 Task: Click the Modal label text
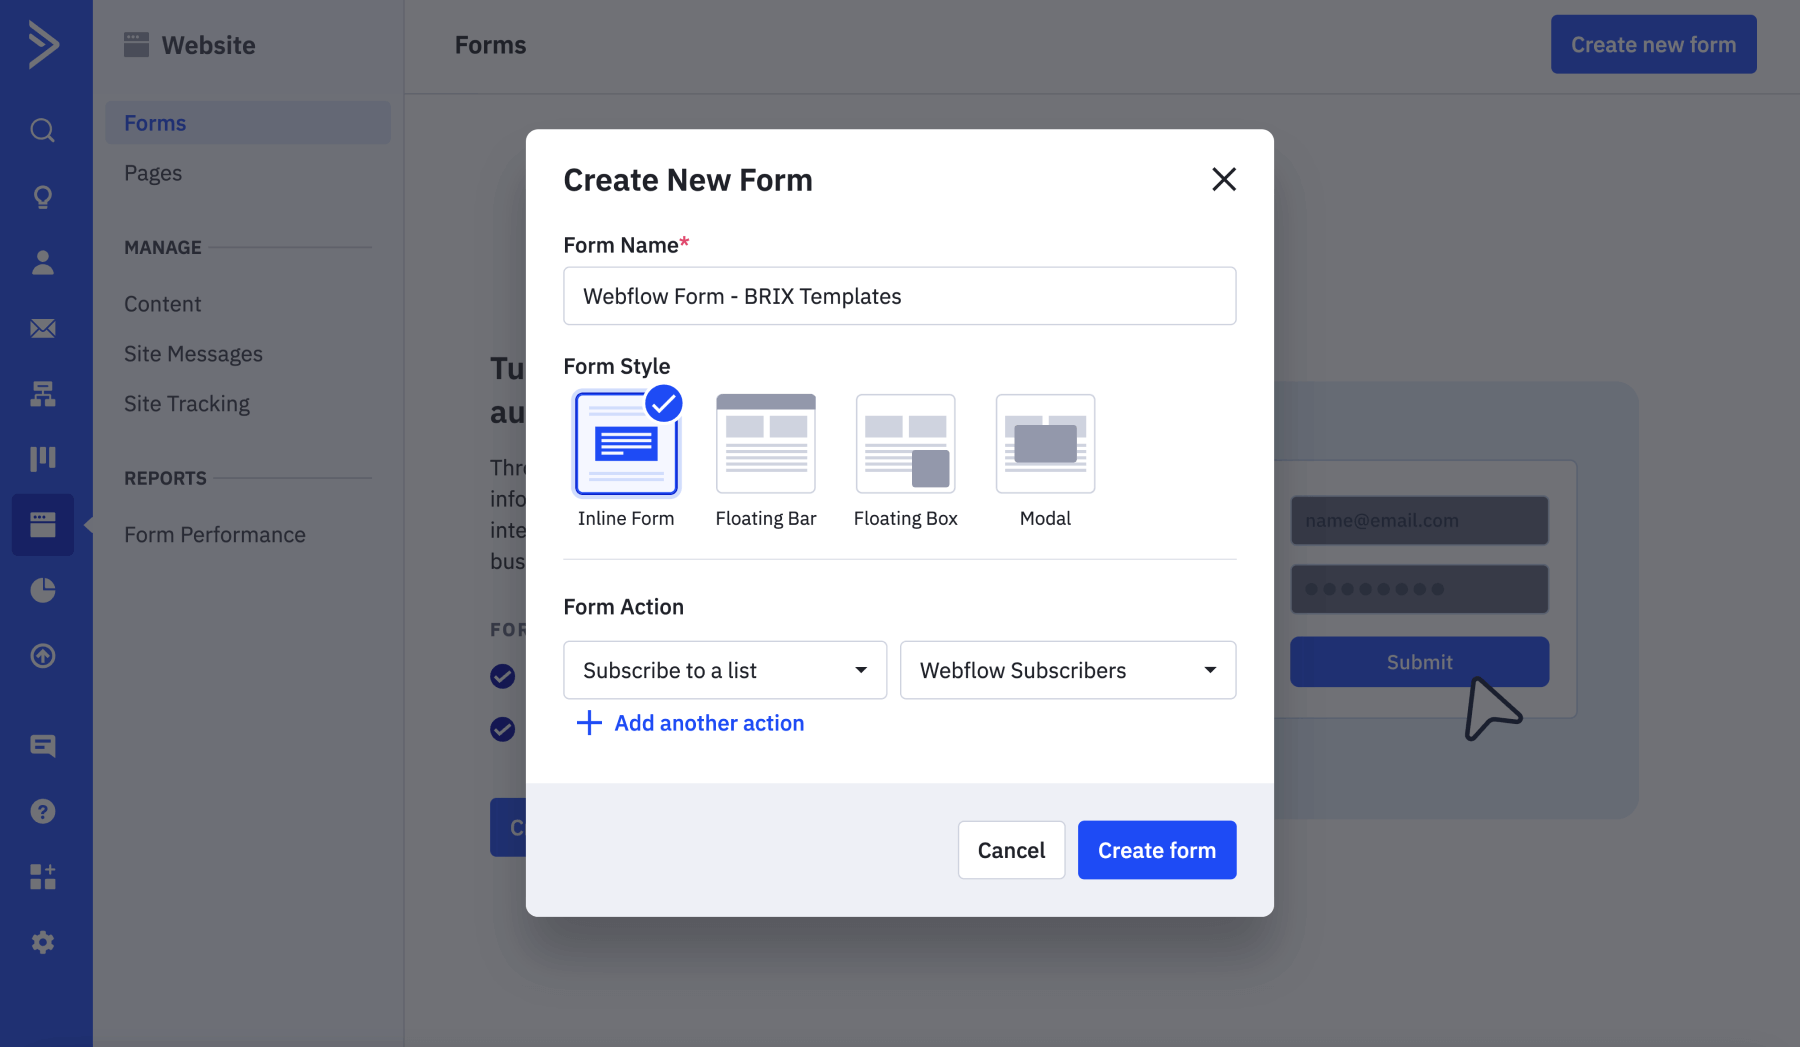pyautogui.click(x=1046, y=518)
